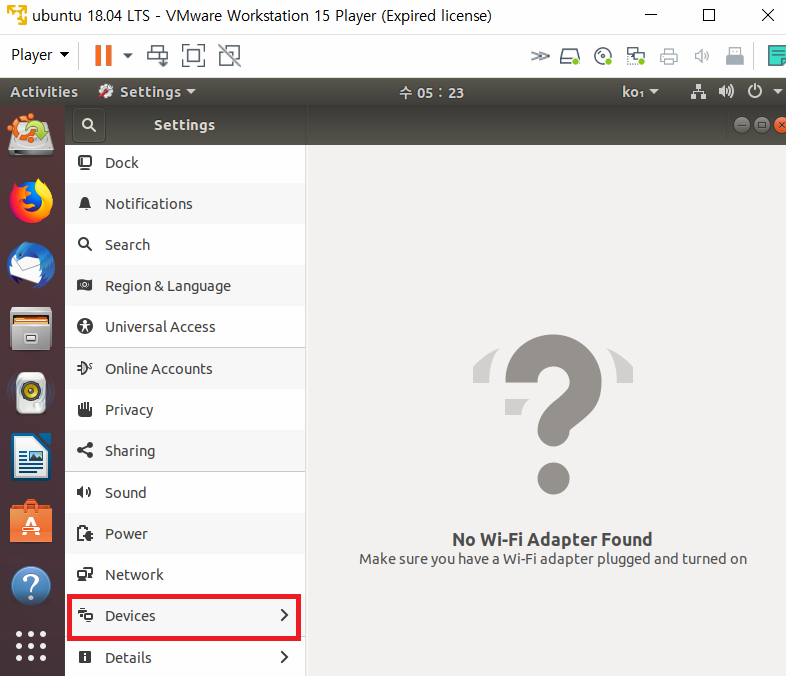
Task: Open the Activities overview
Action: click(44, 92)
